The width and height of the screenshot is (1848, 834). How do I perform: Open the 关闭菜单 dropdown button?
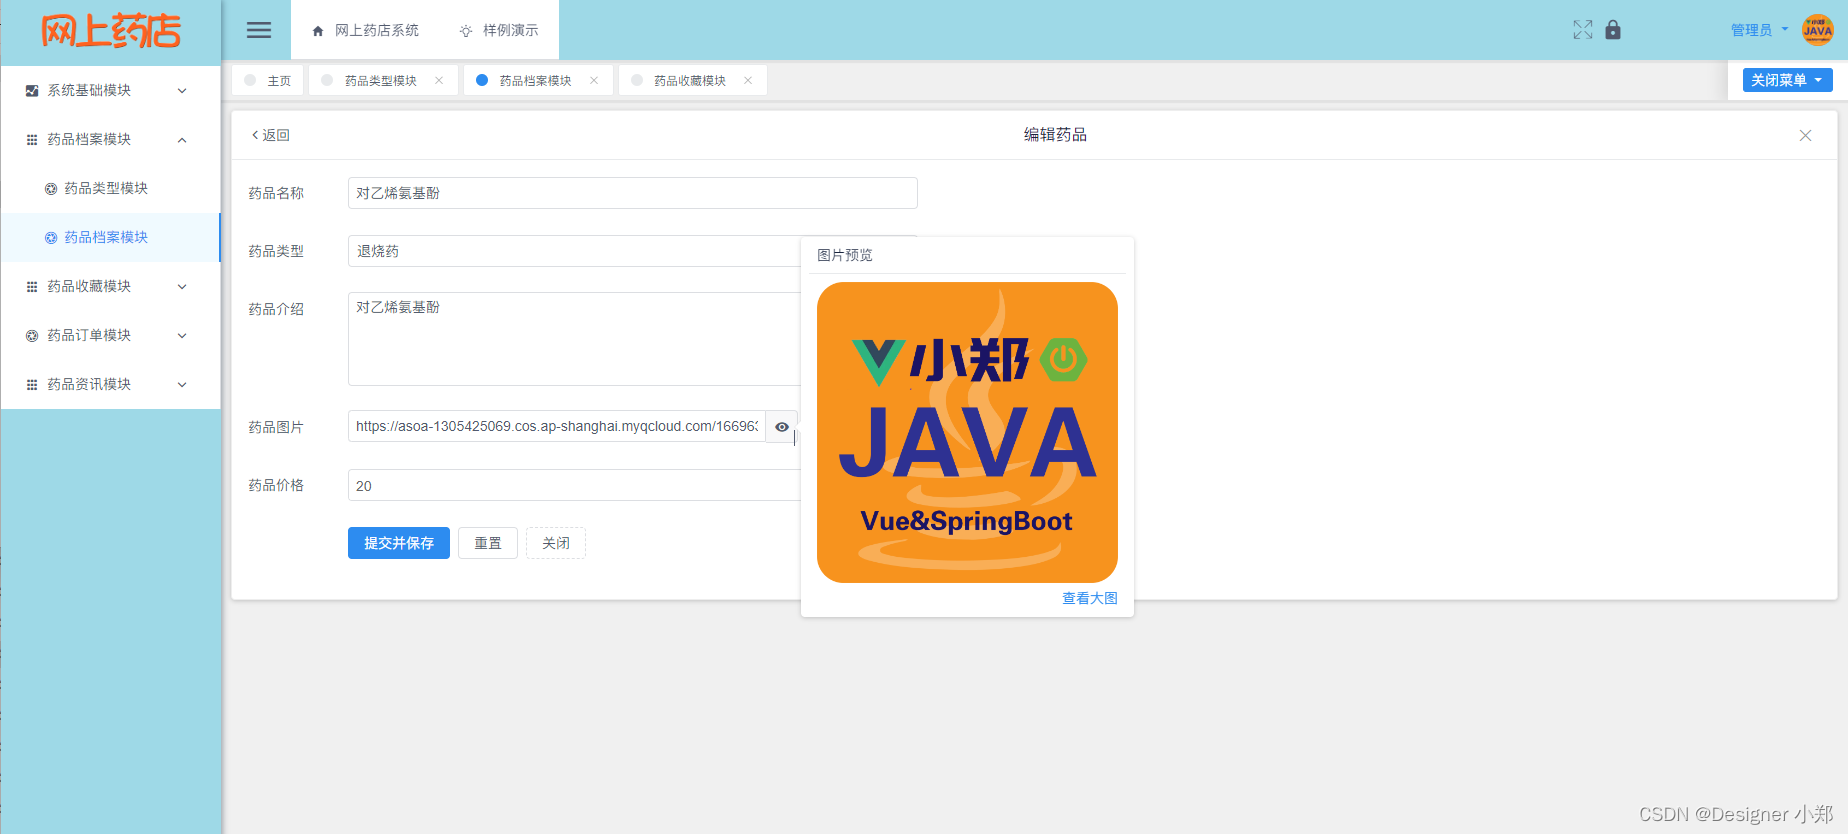click(1787, 80)
